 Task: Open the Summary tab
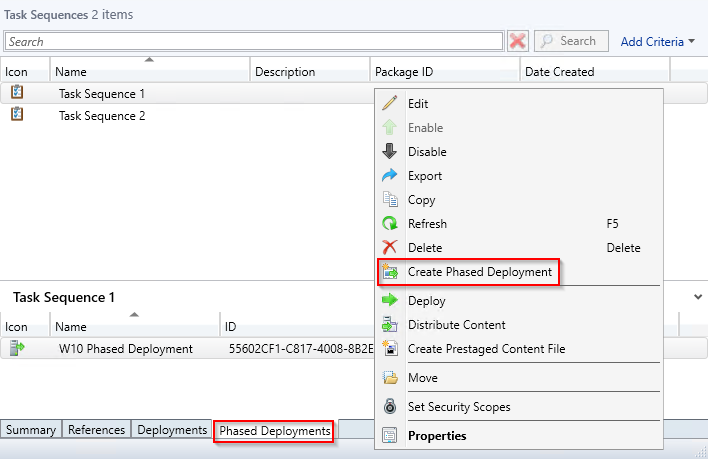[x=31, y=430]
